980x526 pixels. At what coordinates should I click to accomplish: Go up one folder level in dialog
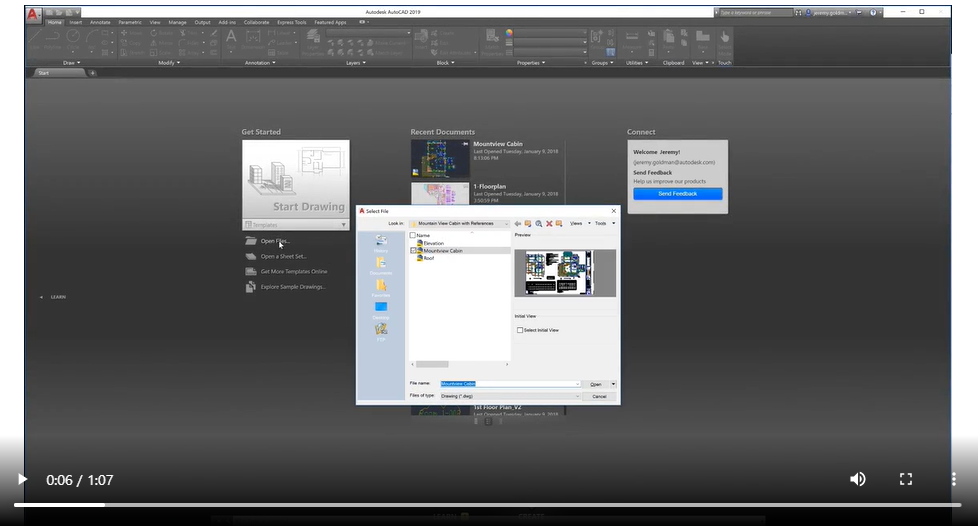pyautogui.click(x=528, y=224)
